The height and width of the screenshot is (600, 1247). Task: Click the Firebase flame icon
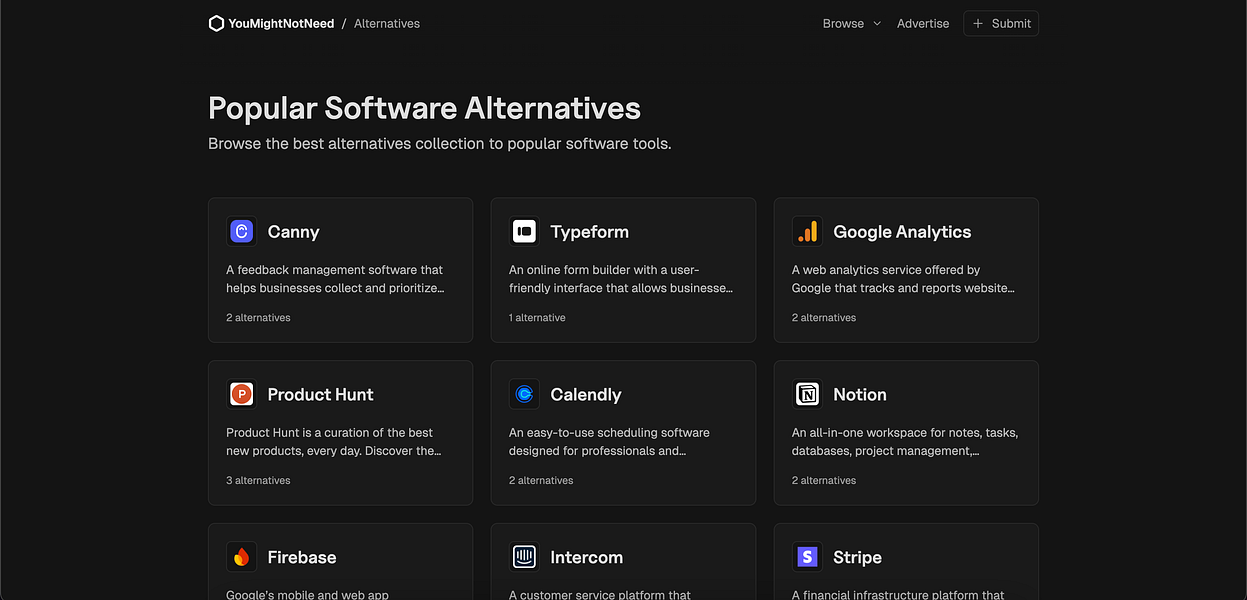coord(241,558)
